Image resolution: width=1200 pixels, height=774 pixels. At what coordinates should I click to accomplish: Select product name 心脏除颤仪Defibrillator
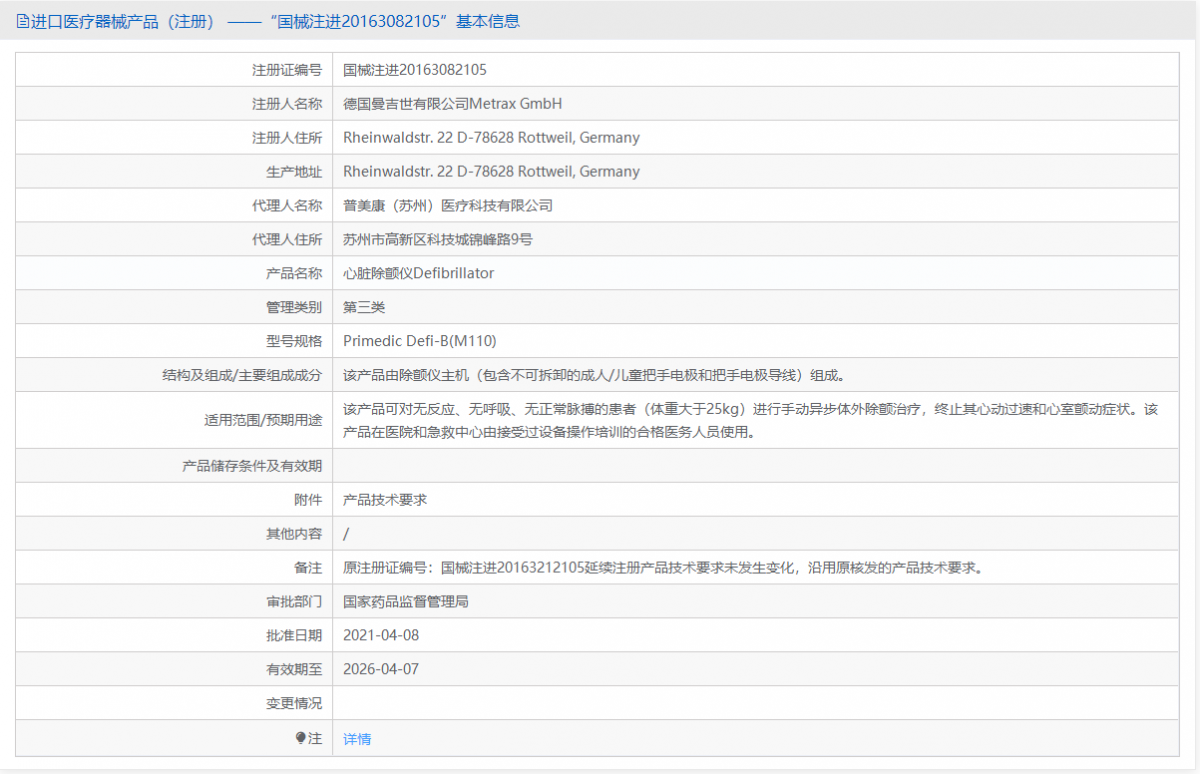pyautogui.click(x=419, y=273)
